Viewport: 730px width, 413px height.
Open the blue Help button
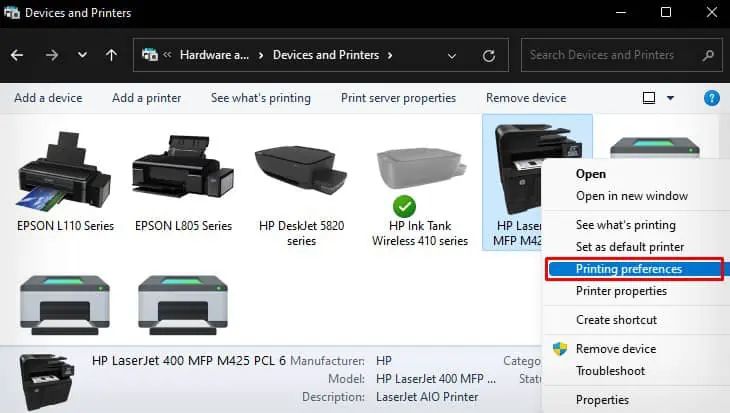coord(711,98)
